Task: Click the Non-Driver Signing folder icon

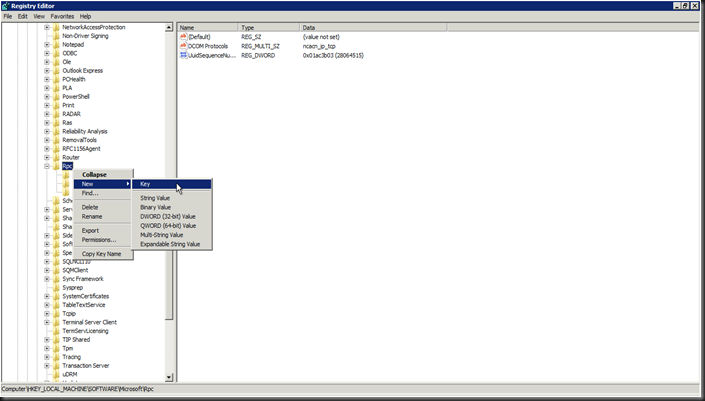Action: point(56,36)
